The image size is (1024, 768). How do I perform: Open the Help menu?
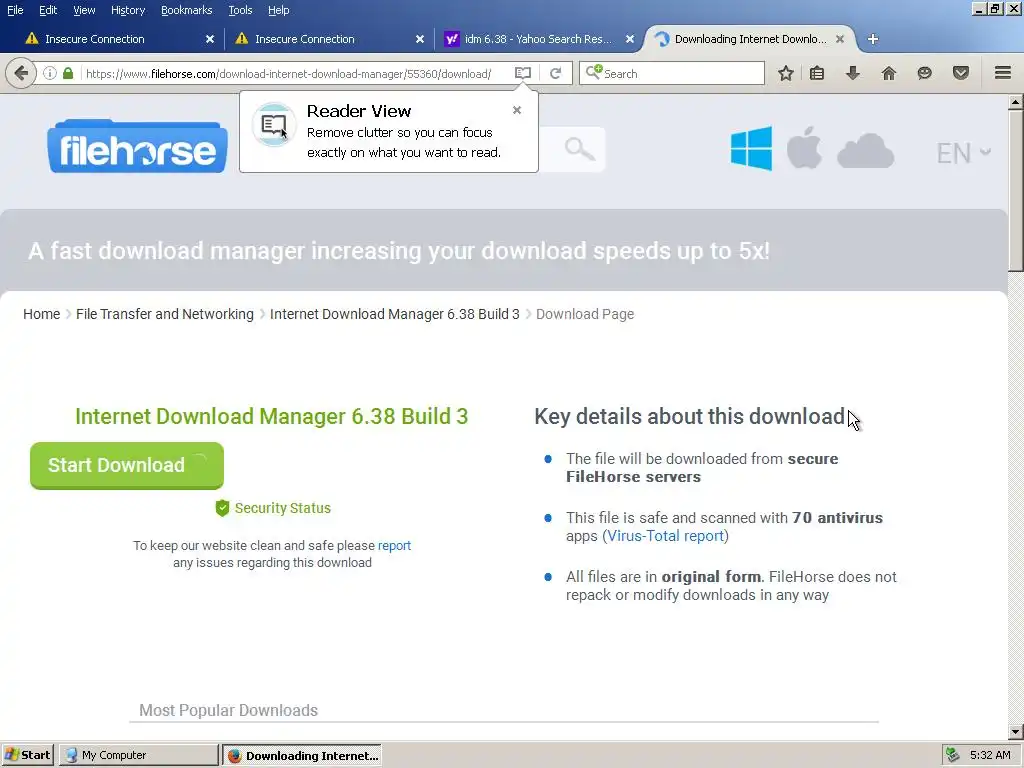[278, 10]
